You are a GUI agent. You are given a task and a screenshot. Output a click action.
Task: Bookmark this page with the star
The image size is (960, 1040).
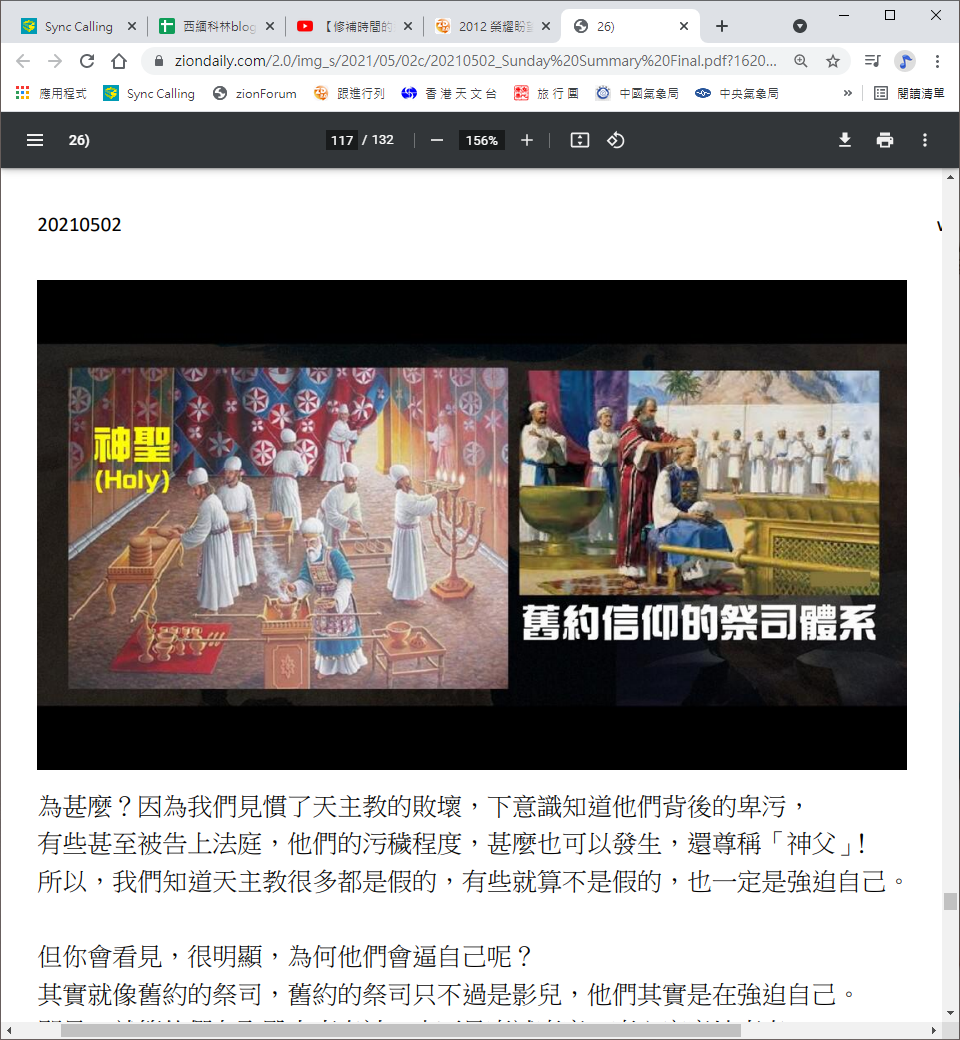[x=833, y=62]
